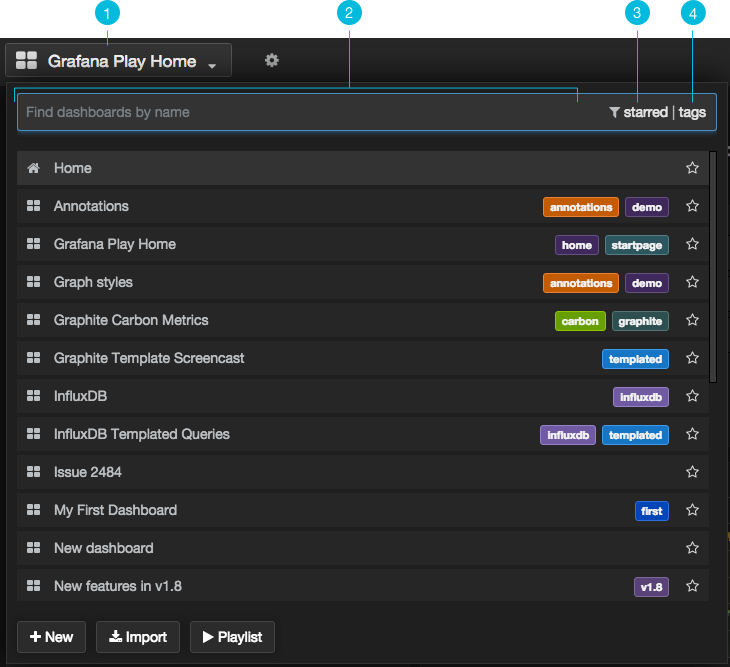Click the funnel filter icon

(614, 112)
